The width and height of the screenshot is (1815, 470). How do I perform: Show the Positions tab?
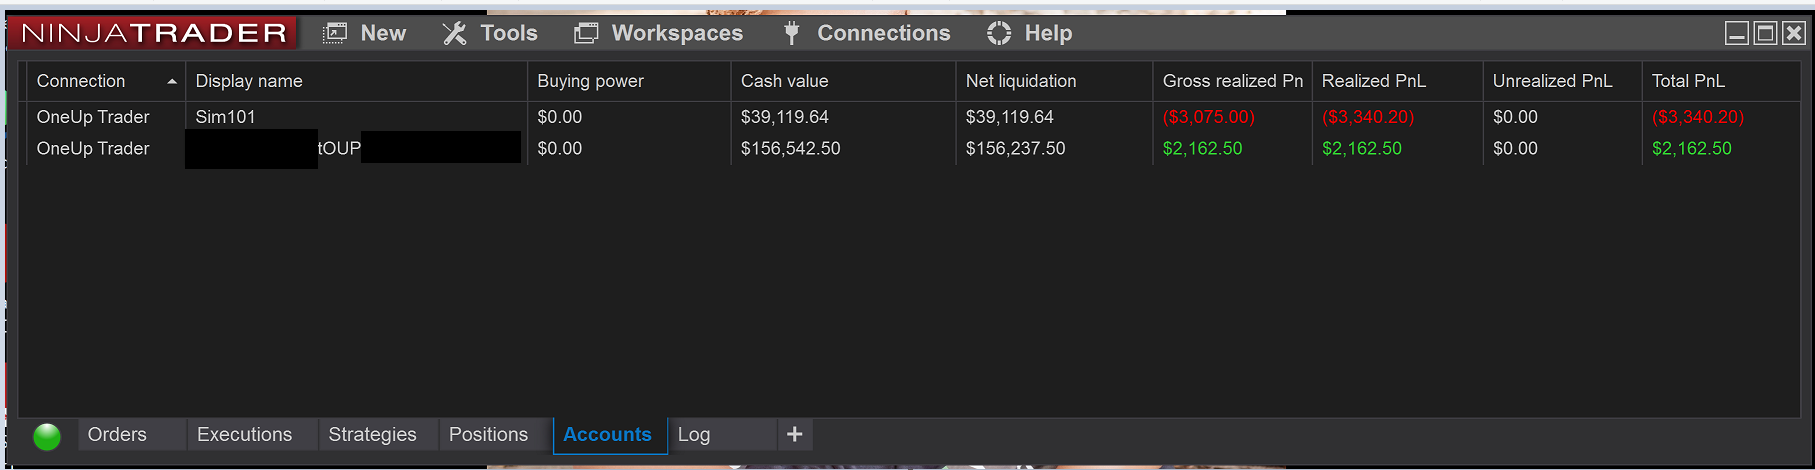(488, 434)
